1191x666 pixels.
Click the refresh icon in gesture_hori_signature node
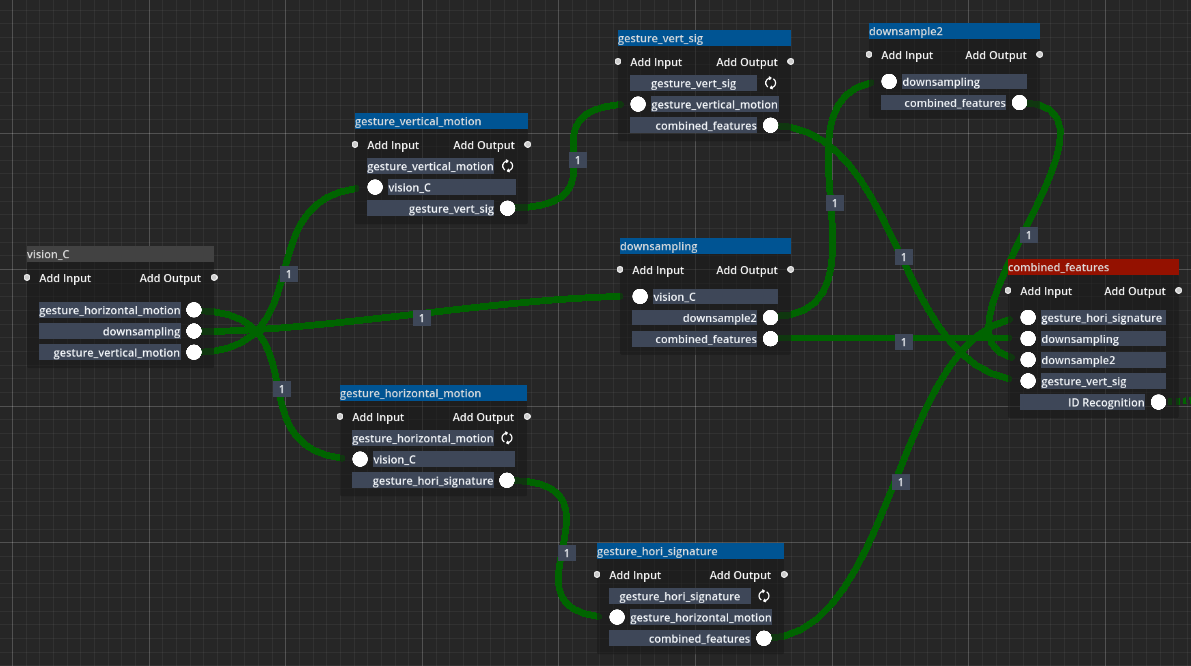[x=764, y=596]
